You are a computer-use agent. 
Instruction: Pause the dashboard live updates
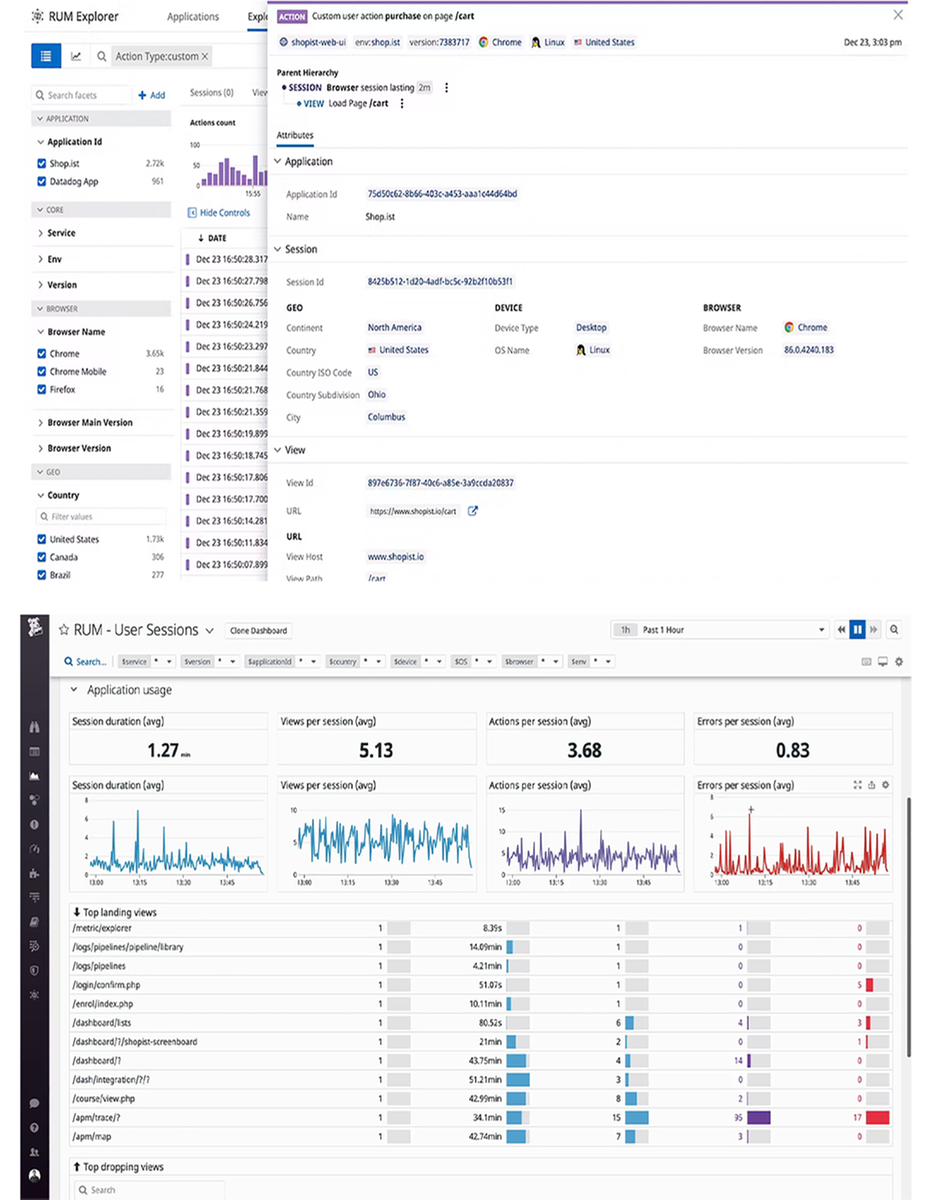858,630
